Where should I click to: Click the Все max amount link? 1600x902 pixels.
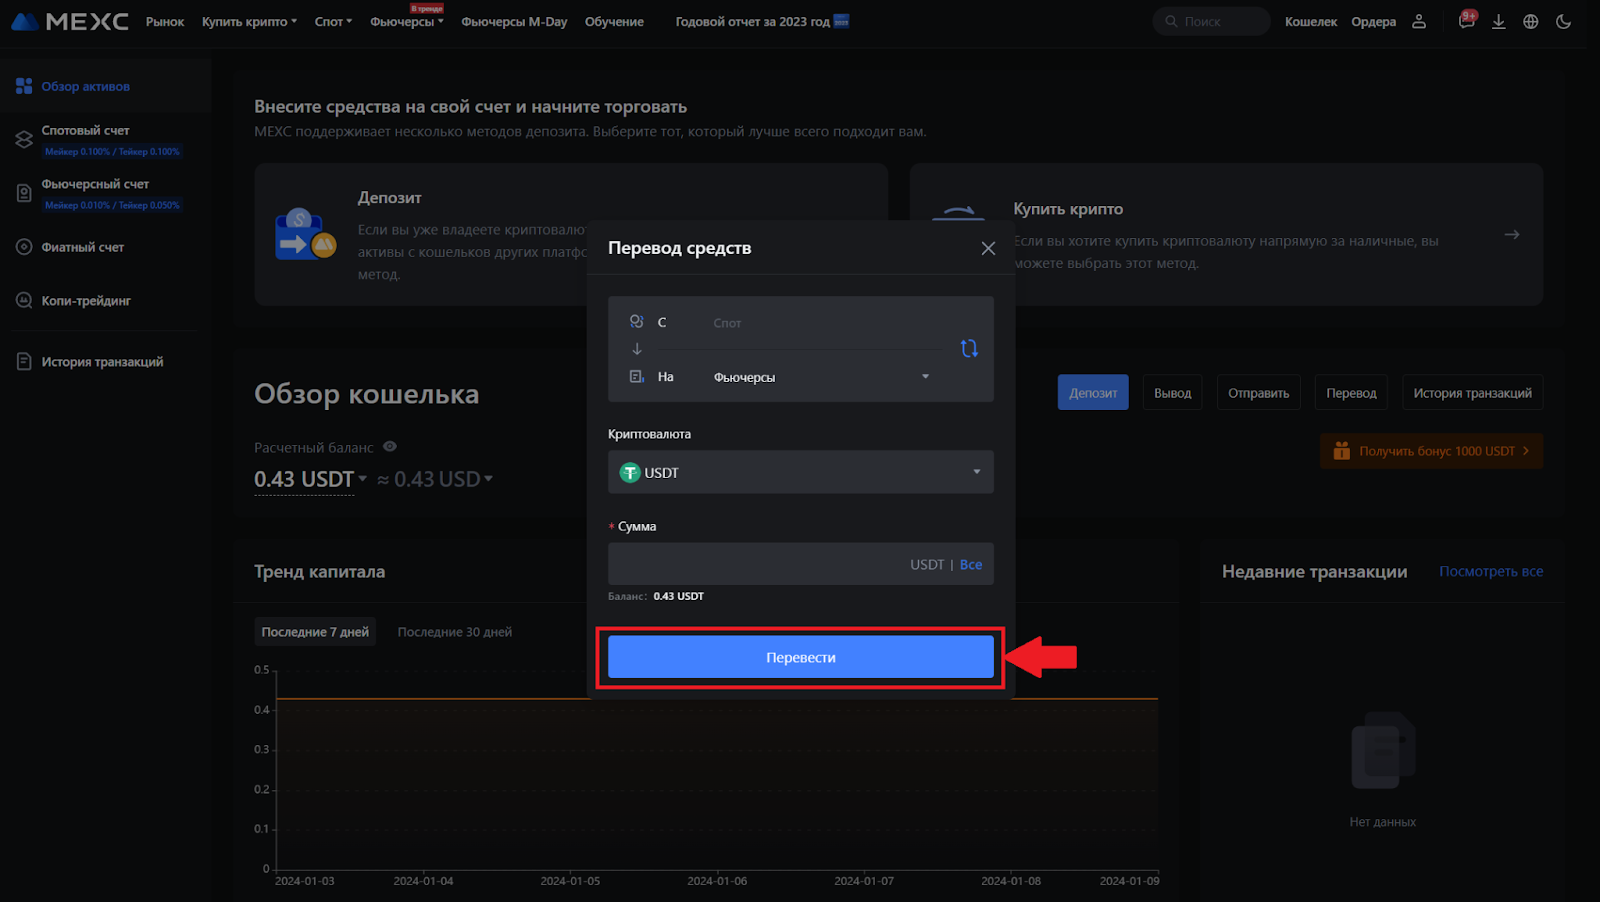970,565
